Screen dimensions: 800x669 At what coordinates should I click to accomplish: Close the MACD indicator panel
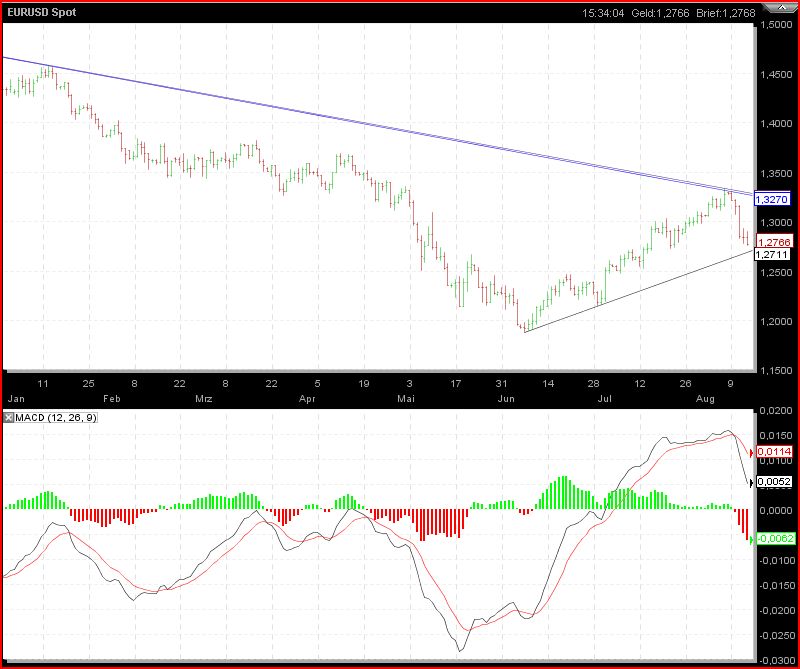click(8, 416)
